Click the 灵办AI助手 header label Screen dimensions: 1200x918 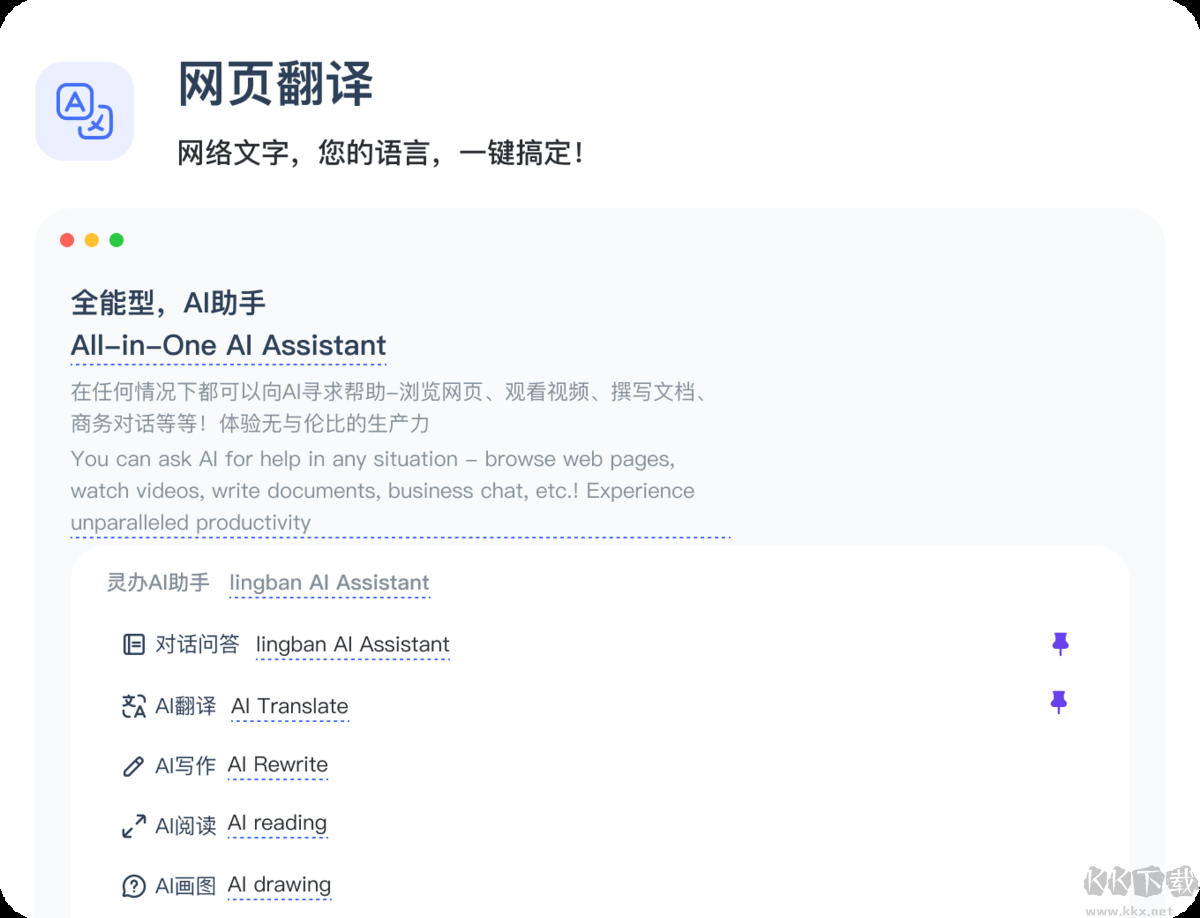pos(156,583)
